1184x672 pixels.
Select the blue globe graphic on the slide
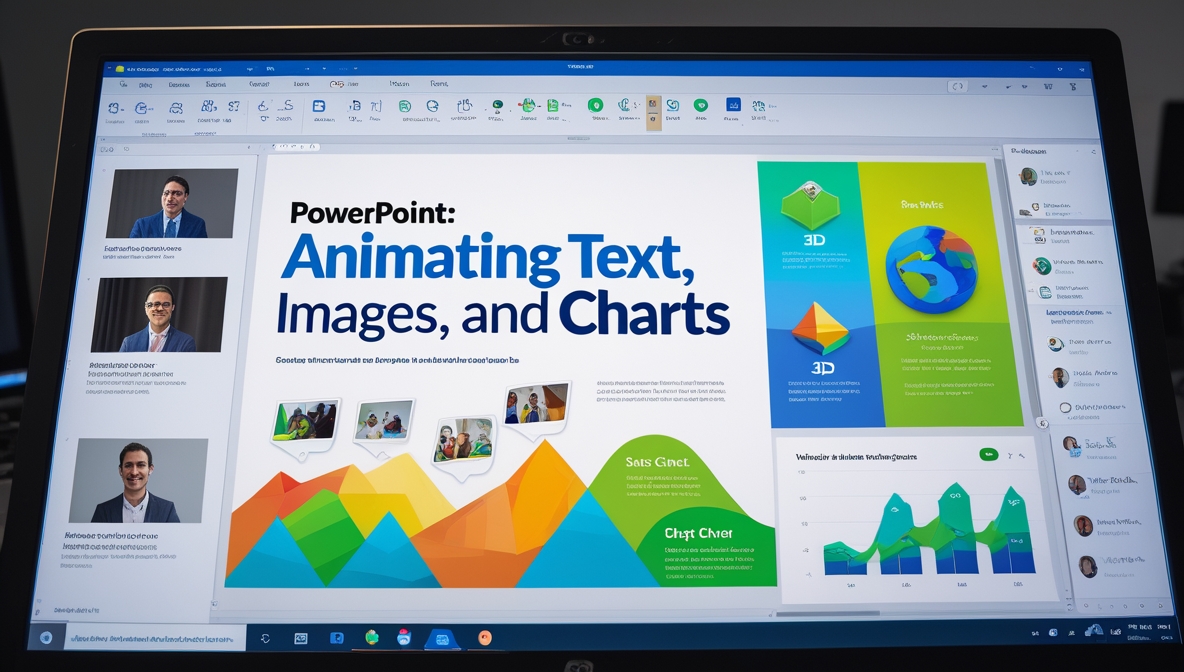click(x=931, y=270)
